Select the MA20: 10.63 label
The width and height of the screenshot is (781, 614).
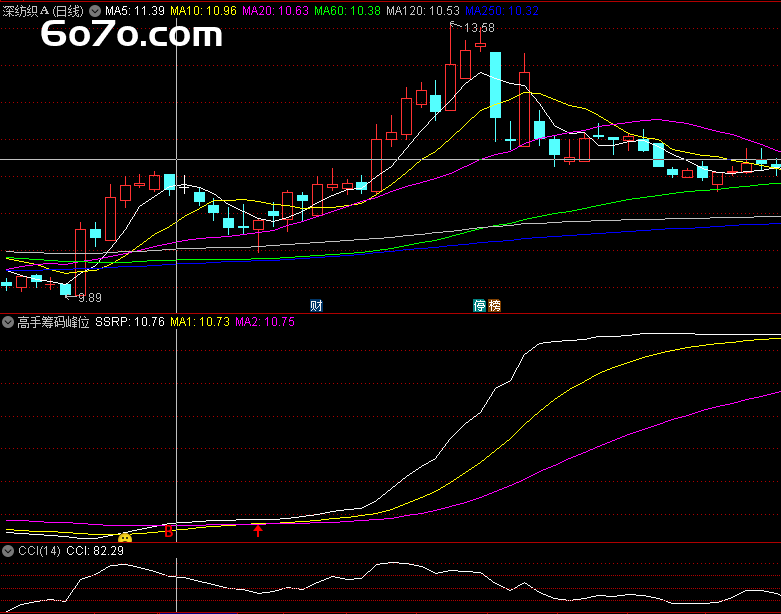275,10
